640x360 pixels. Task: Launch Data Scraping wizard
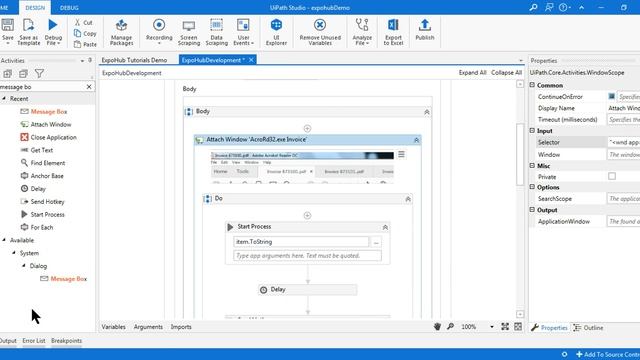216,31
